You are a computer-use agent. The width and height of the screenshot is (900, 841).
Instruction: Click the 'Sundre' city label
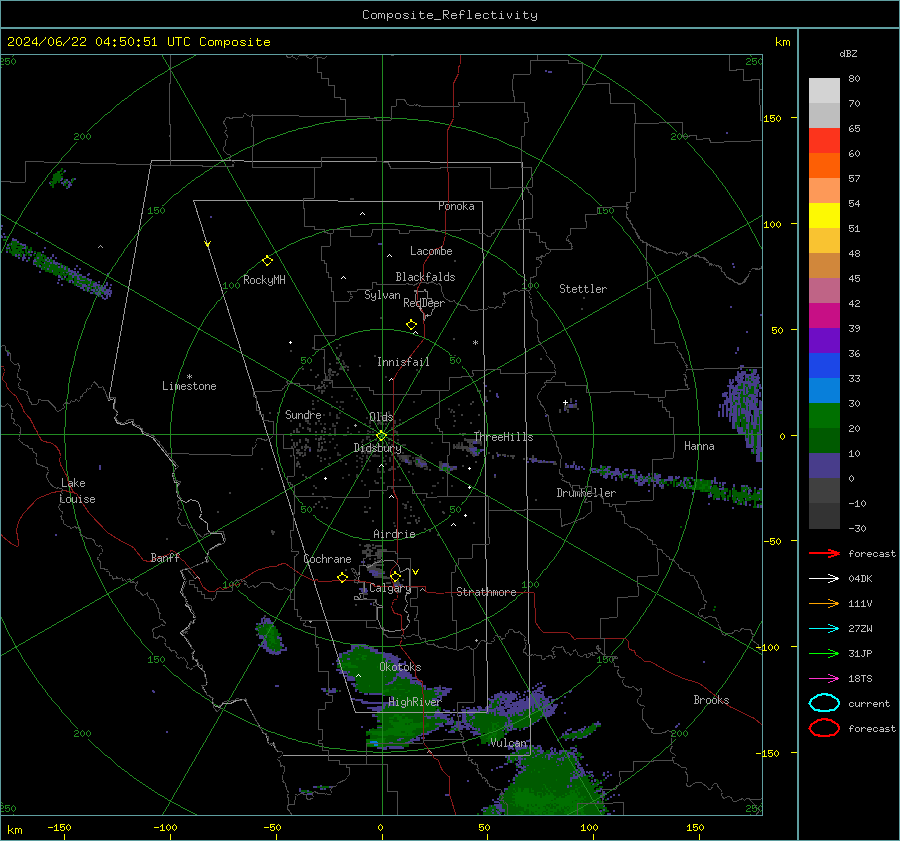click(303, 415)
